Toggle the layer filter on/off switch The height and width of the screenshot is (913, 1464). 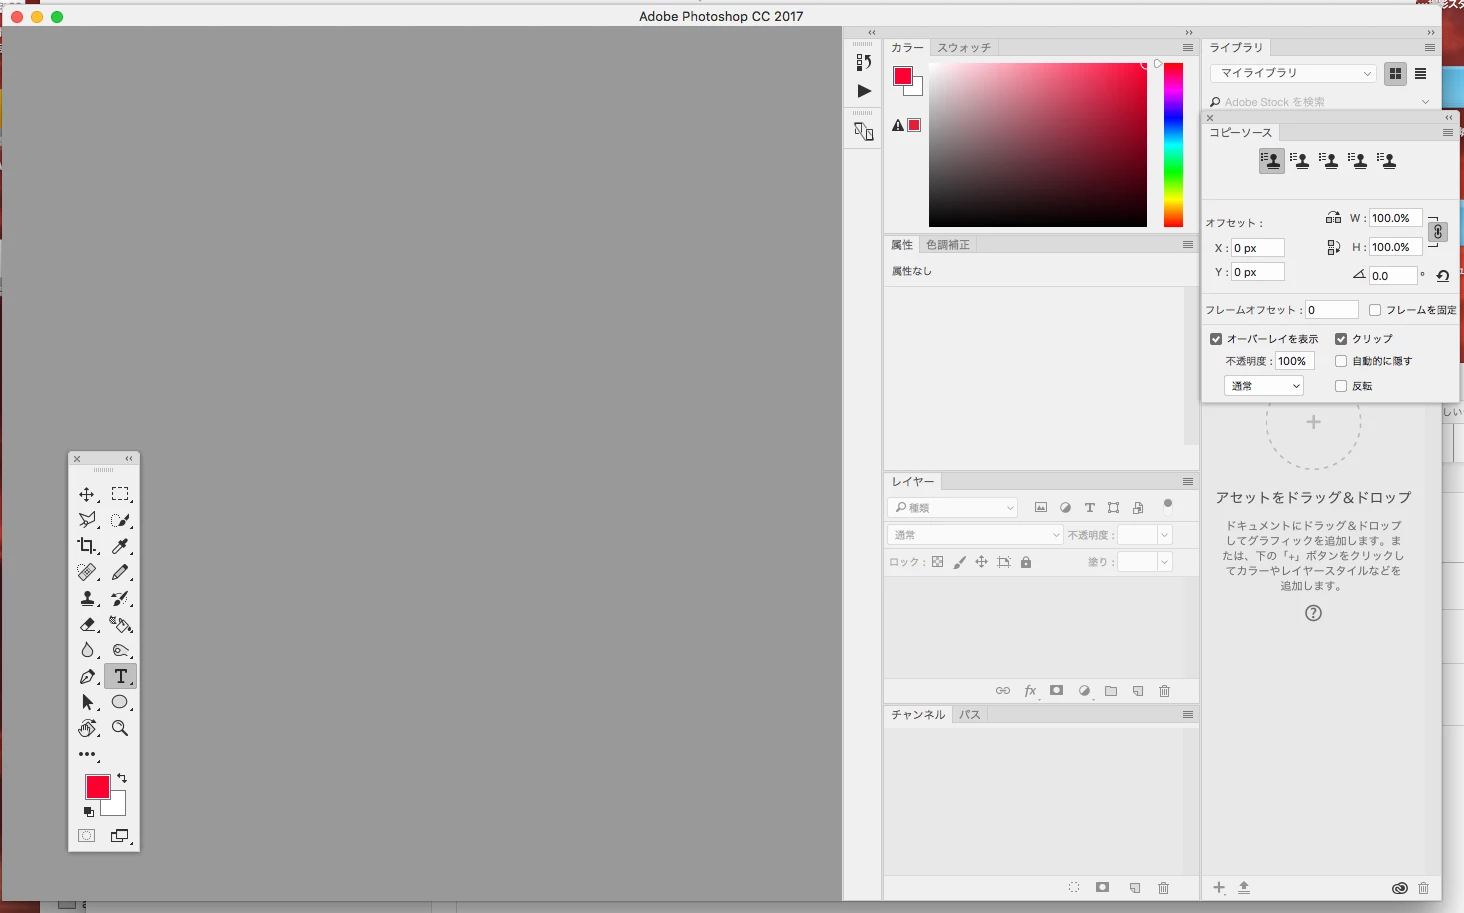pyautogui.click(x=1167, y=506)
